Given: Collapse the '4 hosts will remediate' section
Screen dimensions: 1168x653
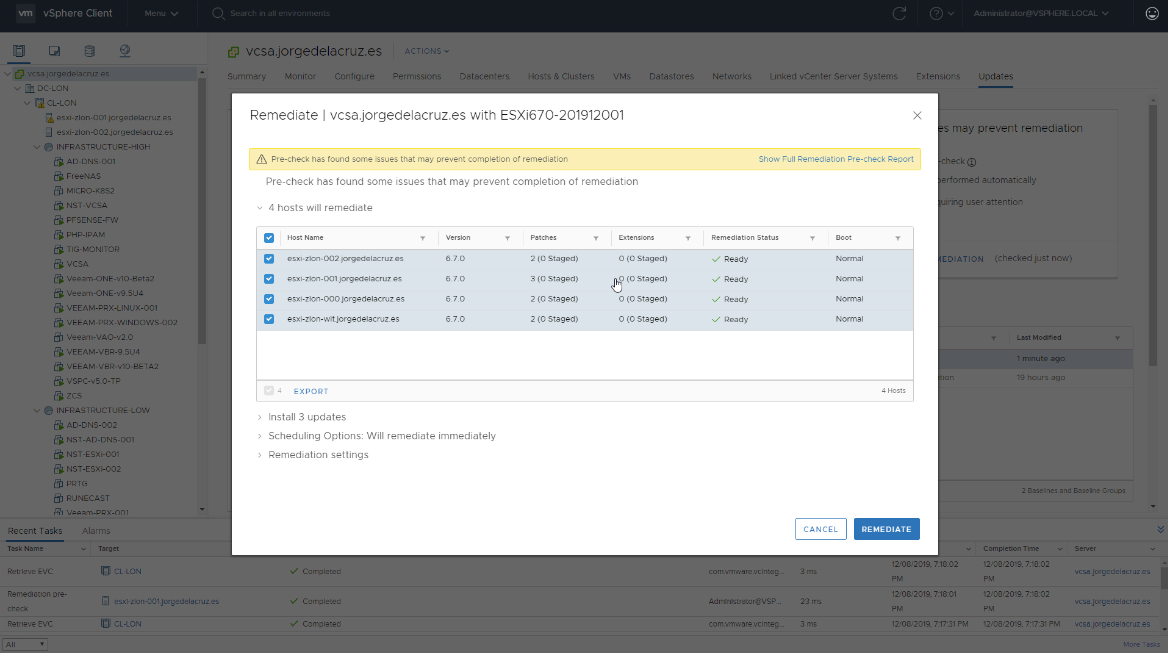Looking at the screenshot, I should [x=260, y=208].
